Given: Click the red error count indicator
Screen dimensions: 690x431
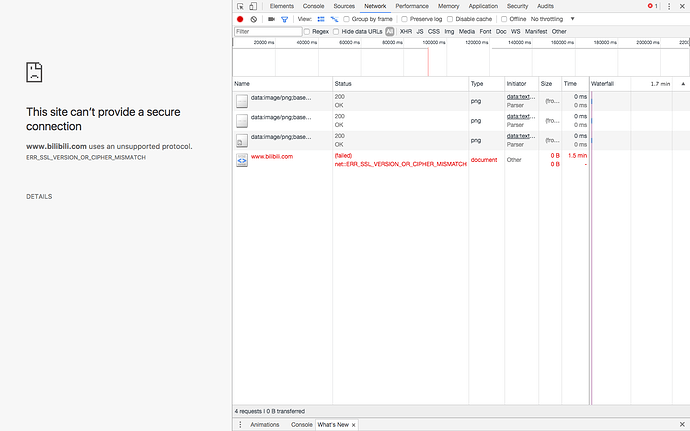Looking at the screenshot, I should click(653, 6).
